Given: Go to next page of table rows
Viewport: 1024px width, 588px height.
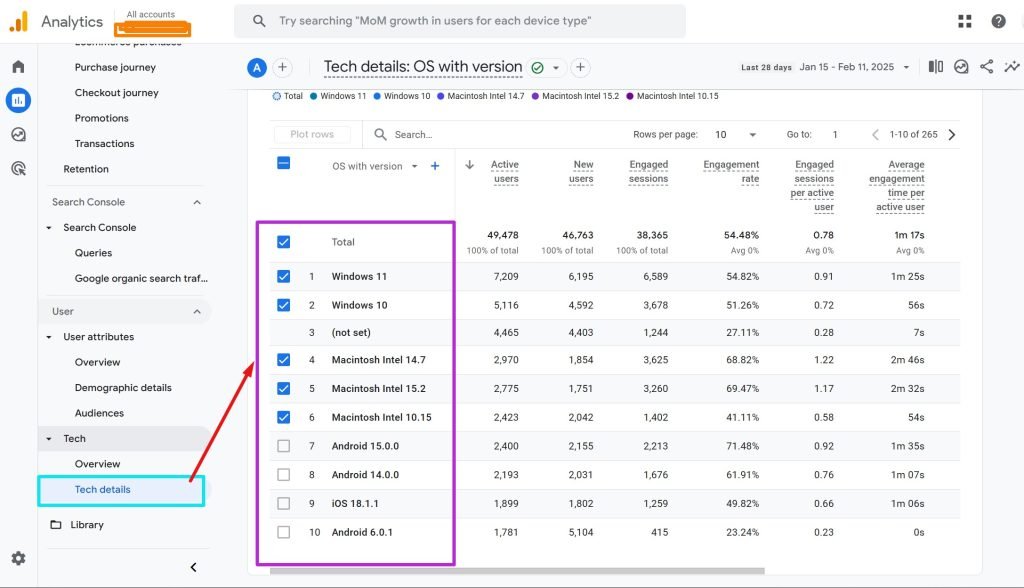Looking at the screenshot, I should pos(951,134).
